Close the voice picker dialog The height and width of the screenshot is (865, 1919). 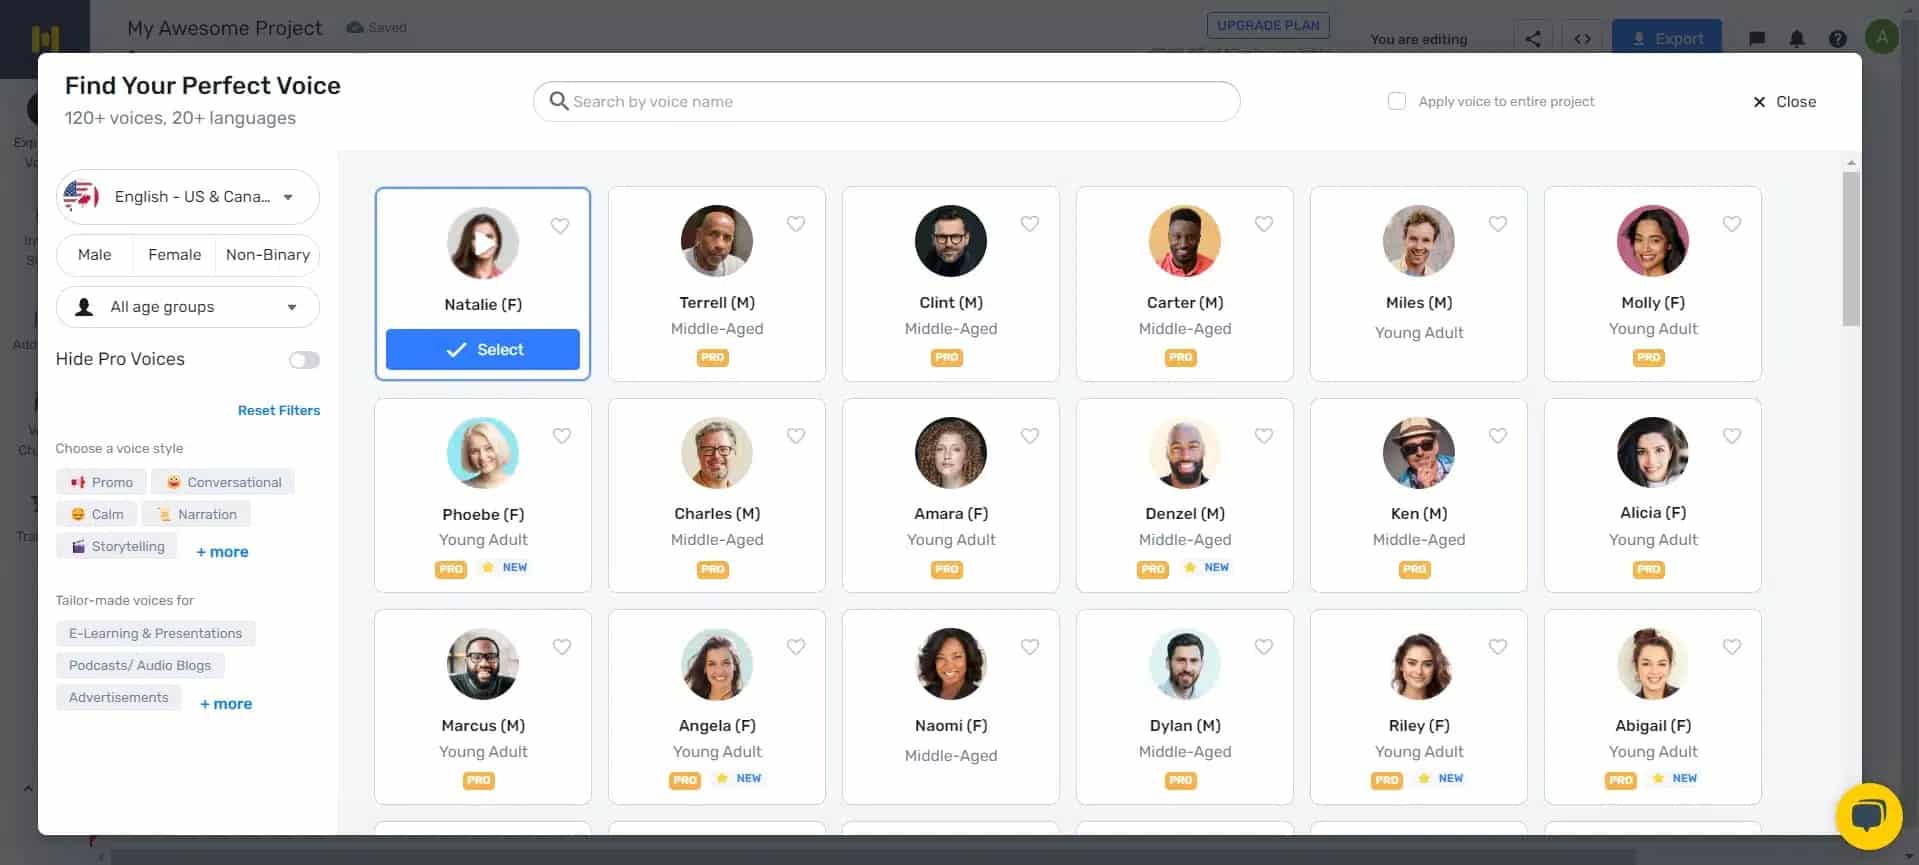point(1784,101)
